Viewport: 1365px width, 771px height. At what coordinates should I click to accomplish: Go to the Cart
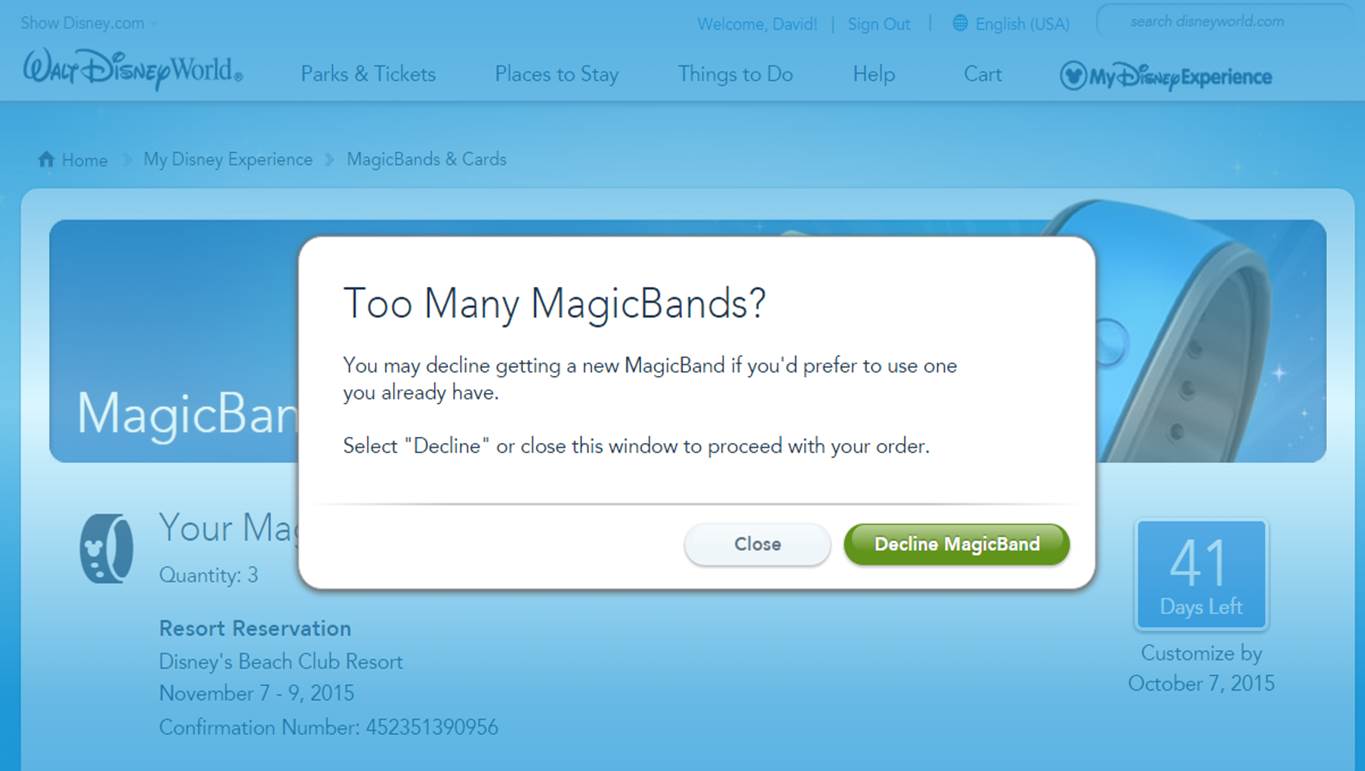983,74
